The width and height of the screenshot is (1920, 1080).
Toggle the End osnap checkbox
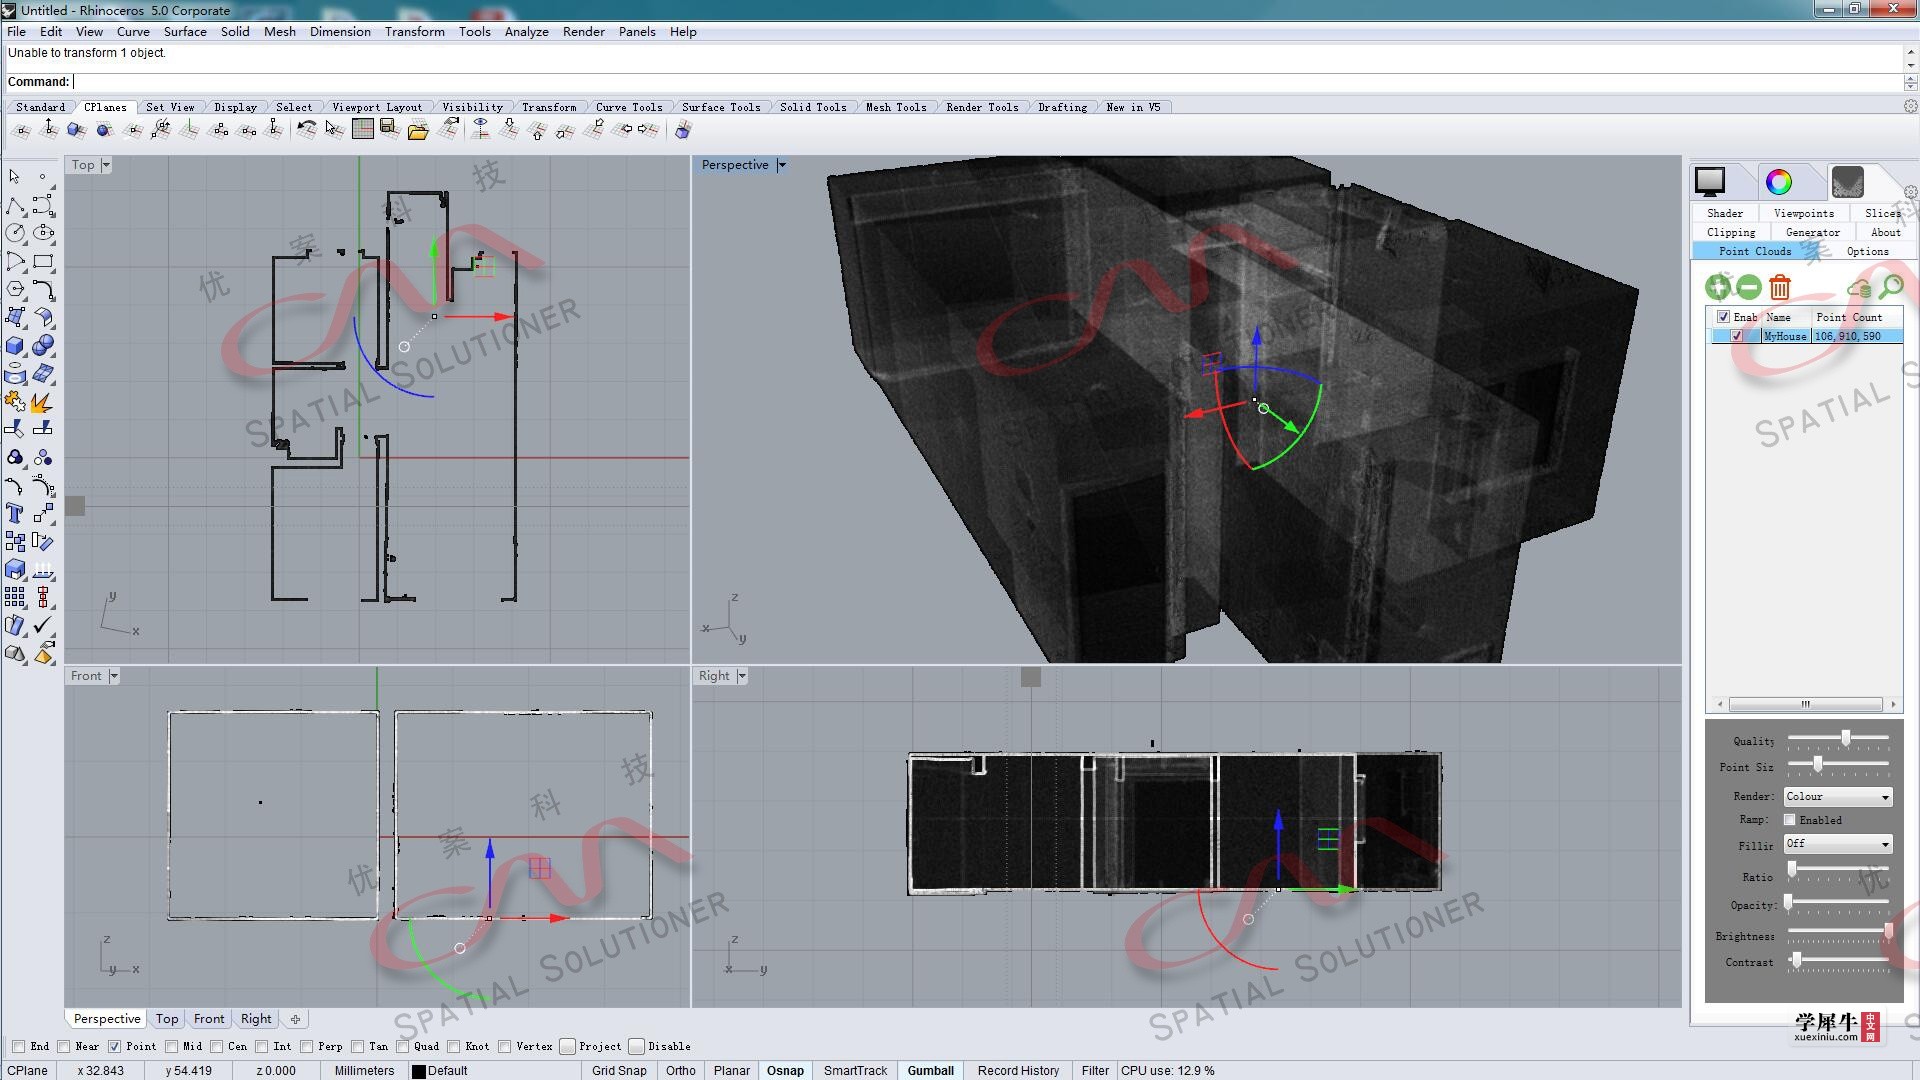(18, 1046)
